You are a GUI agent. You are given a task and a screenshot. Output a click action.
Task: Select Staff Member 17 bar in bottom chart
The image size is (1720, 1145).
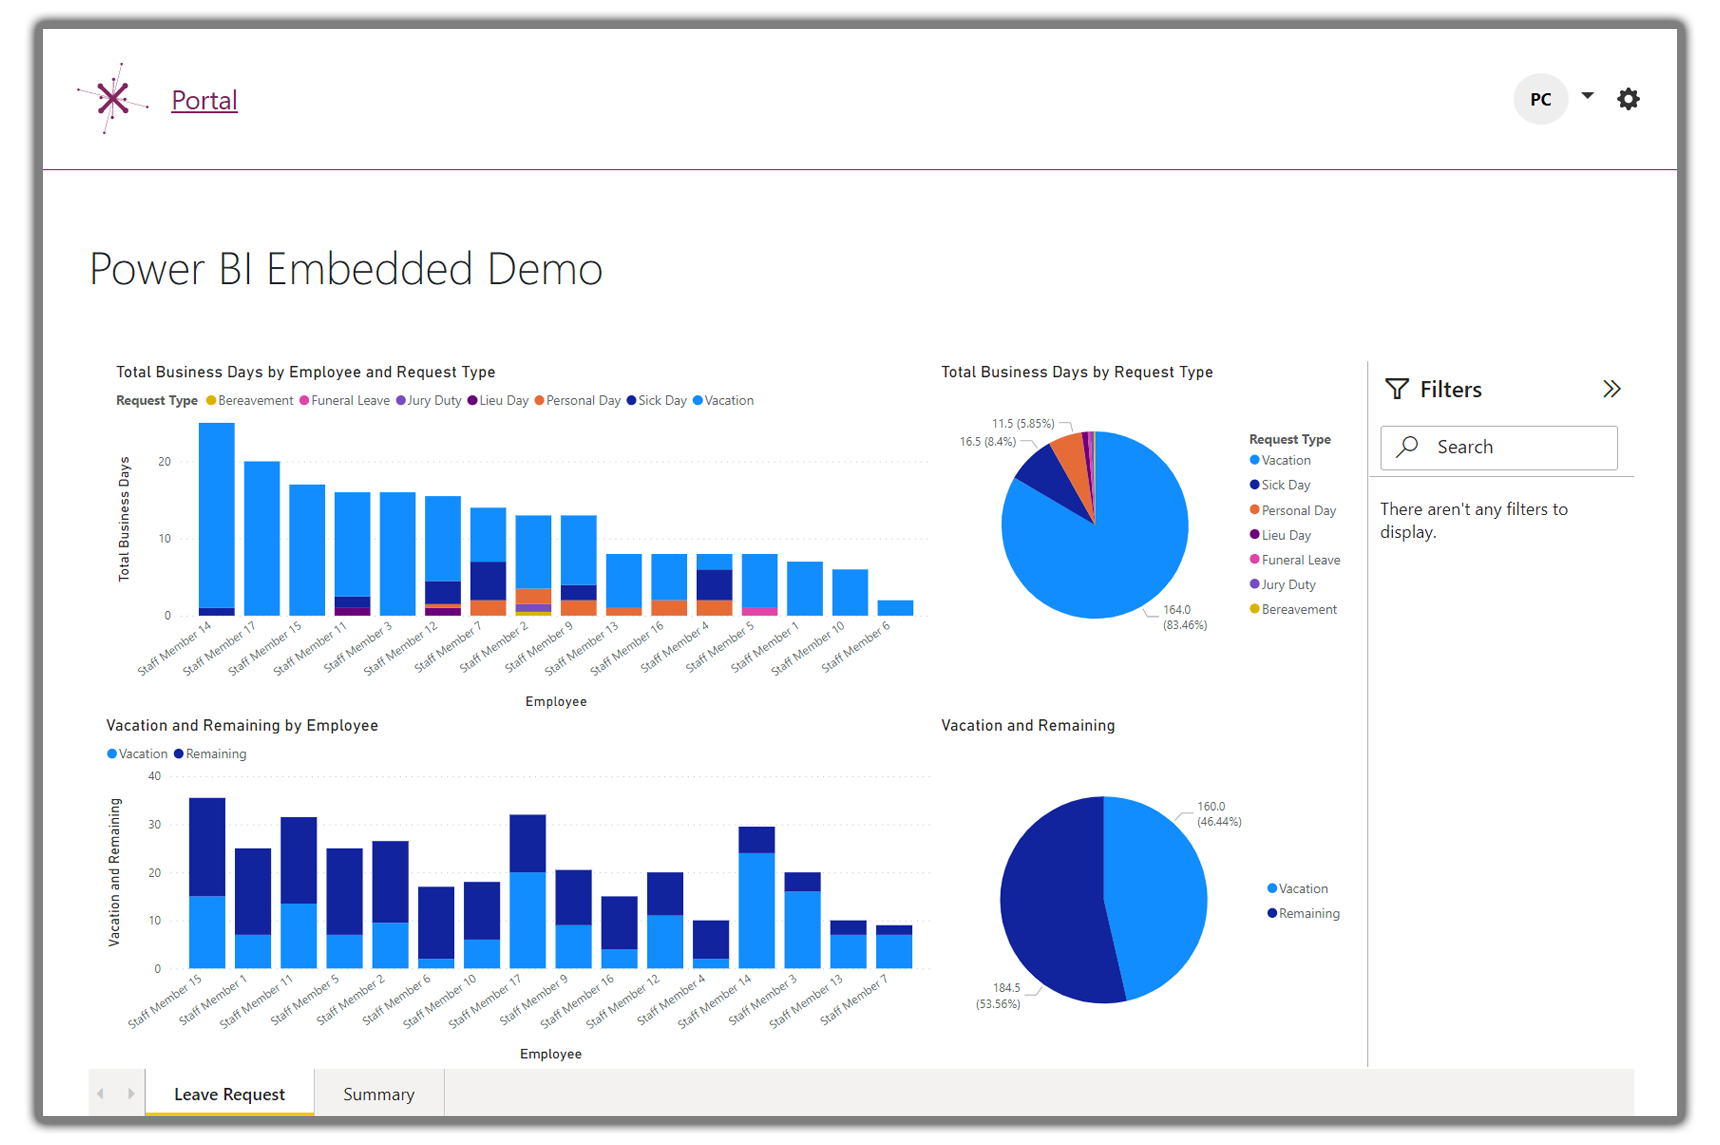(x=528, y=891)
